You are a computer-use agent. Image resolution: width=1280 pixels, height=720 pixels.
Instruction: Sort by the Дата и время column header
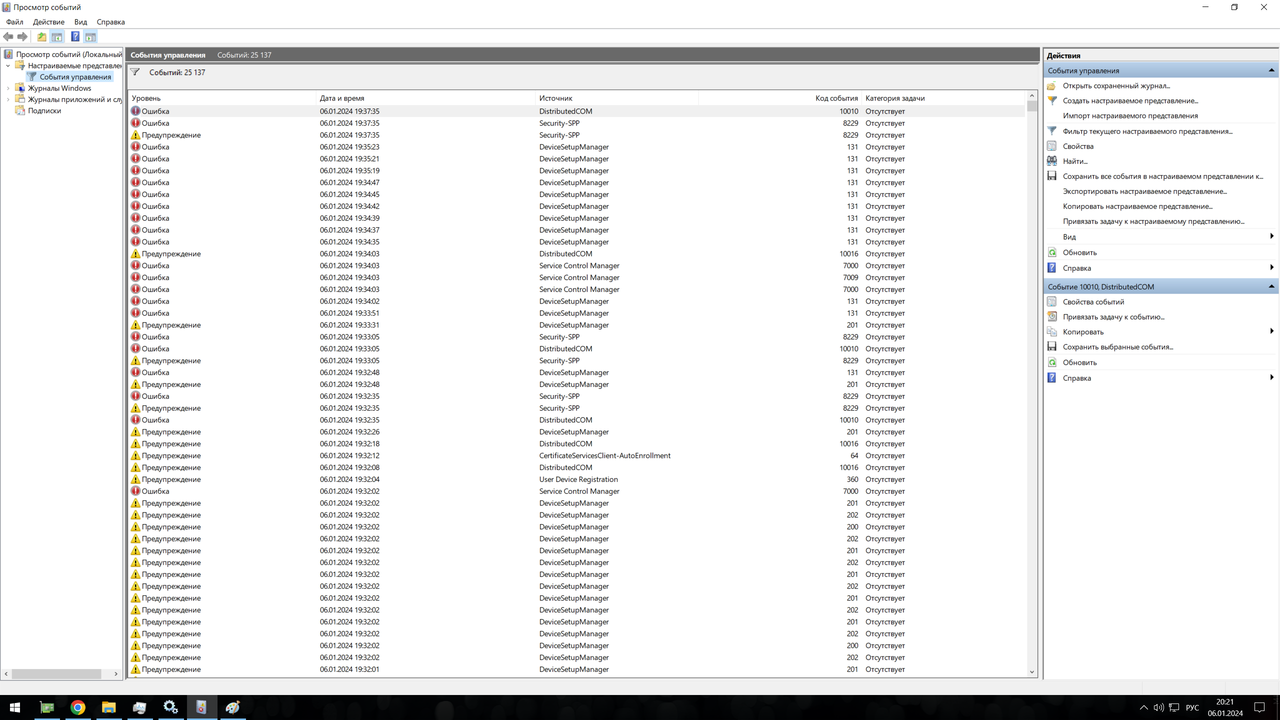(x=426, y=99)
